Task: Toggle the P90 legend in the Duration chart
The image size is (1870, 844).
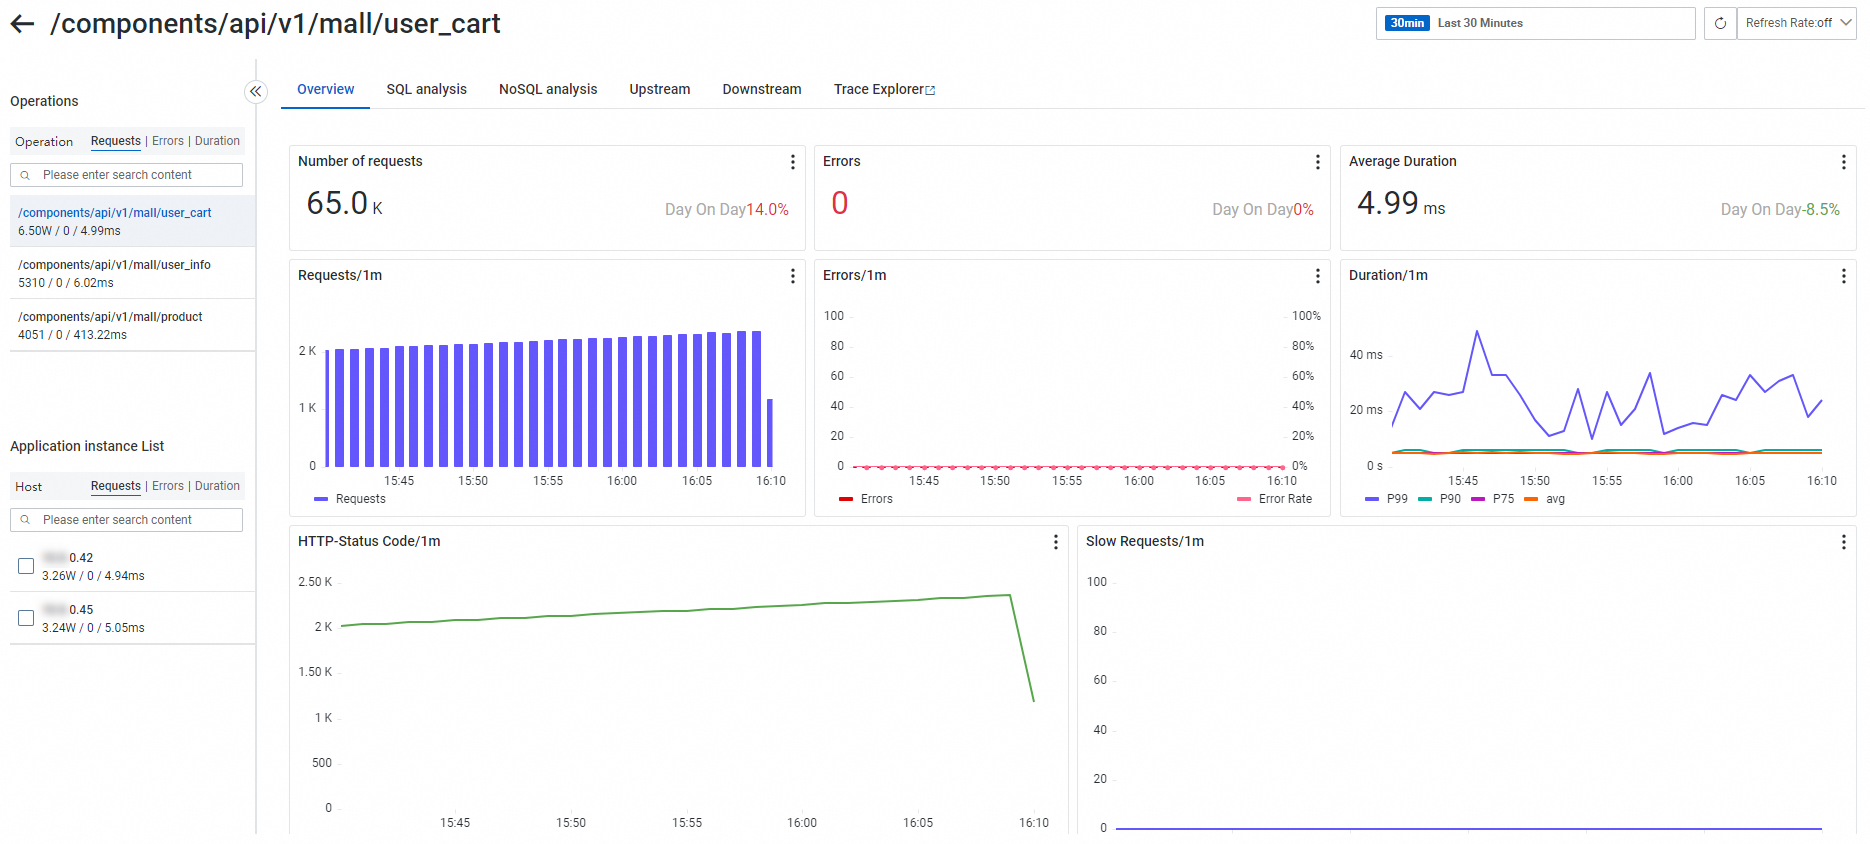Action: coord(1439,499)
